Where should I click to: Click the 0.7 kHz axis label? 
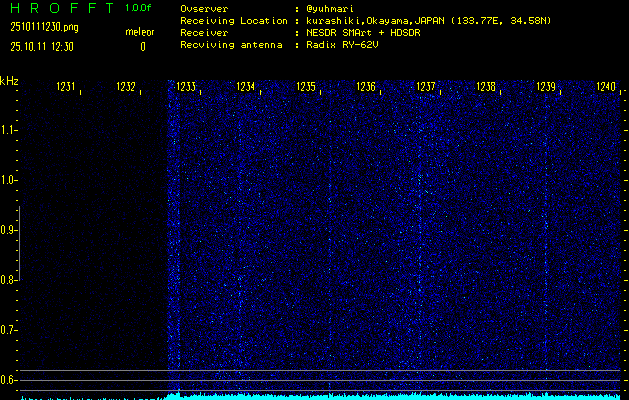pyautogui.click(x=8, y=330)
